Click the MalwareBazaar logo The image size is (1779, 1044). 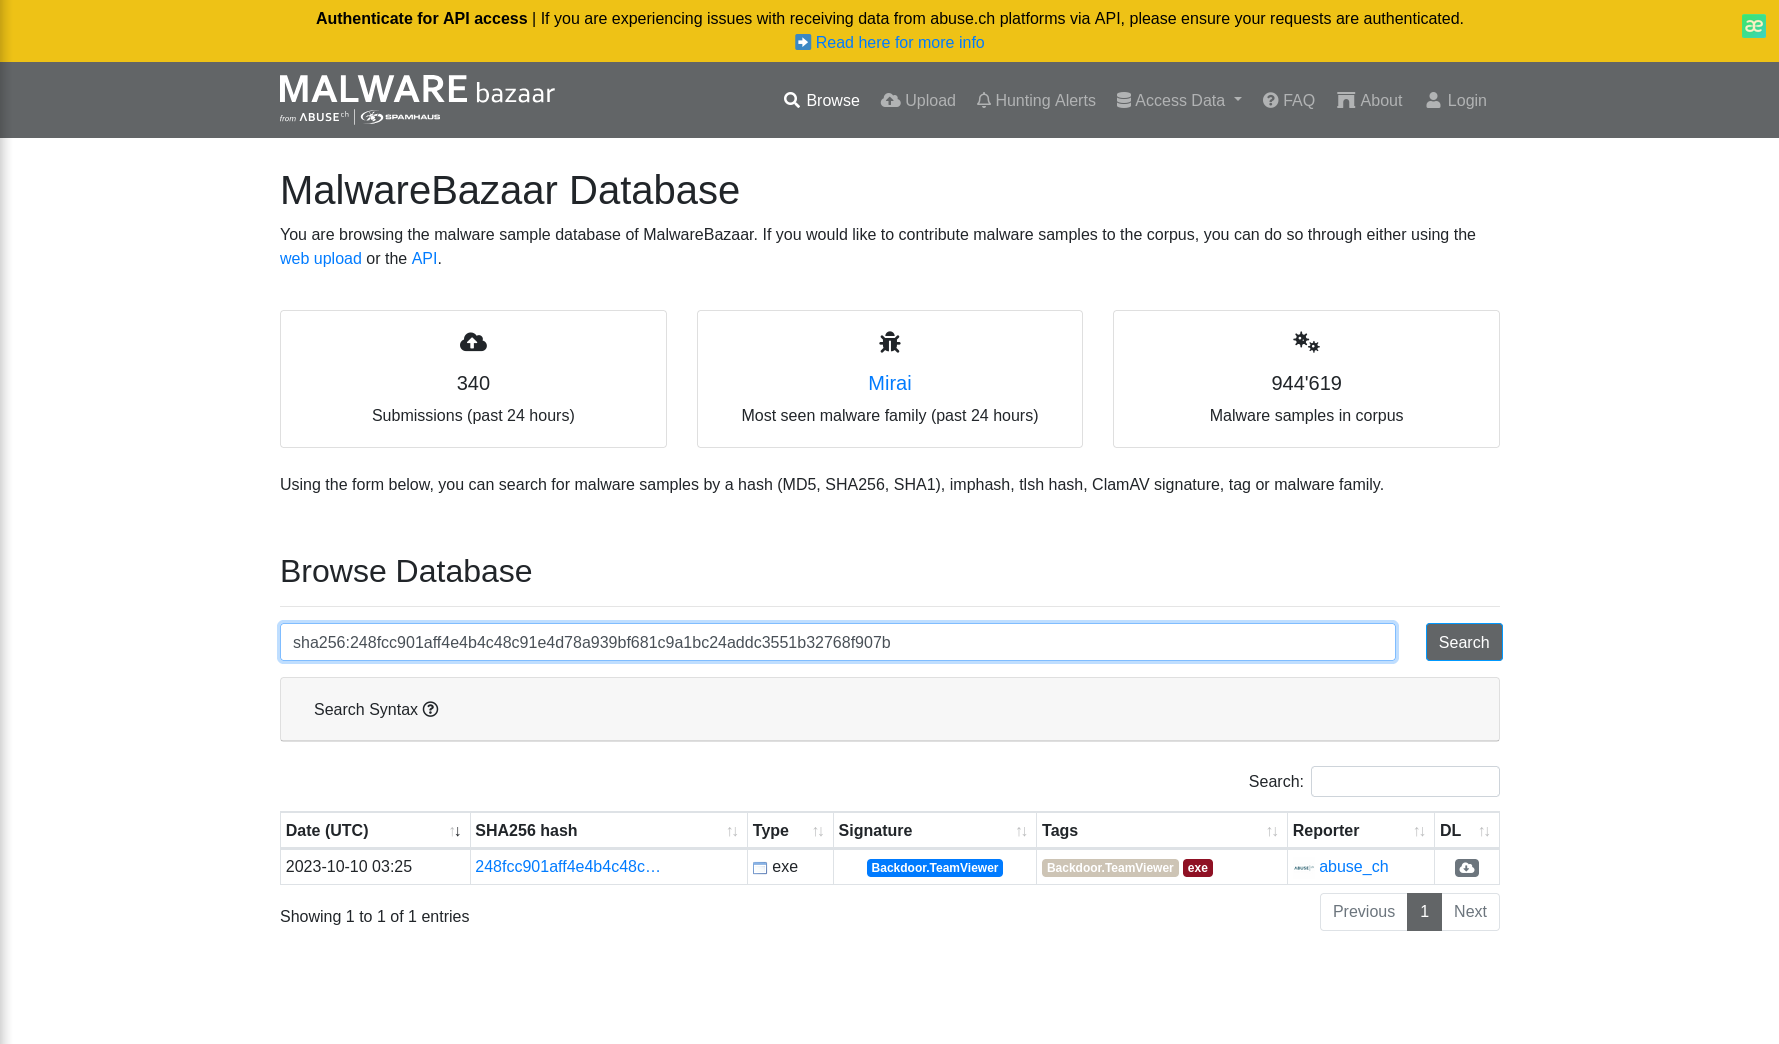click(x=417, y=99)
